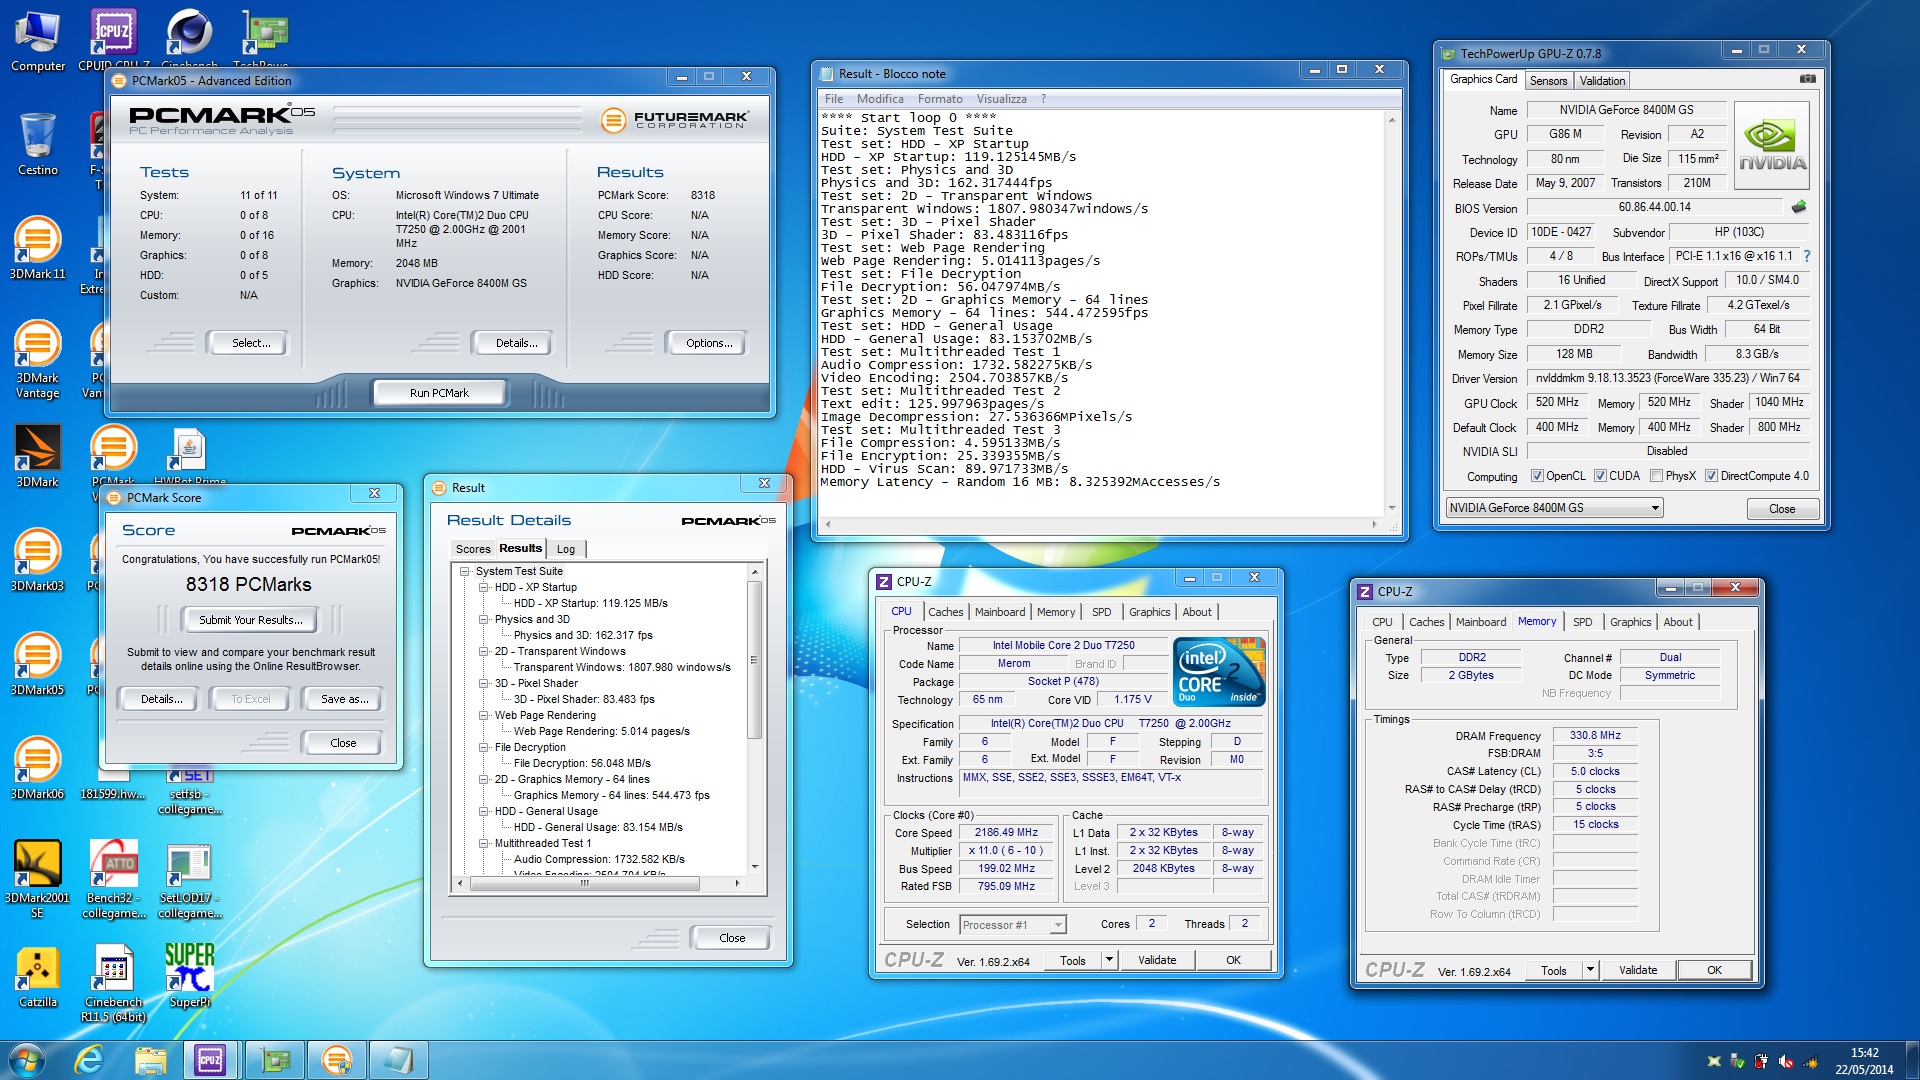The image size is (1920, 1080).
Task: Open the 3DMark desktop shortcut with orange logo
Action: coord(37,457)
